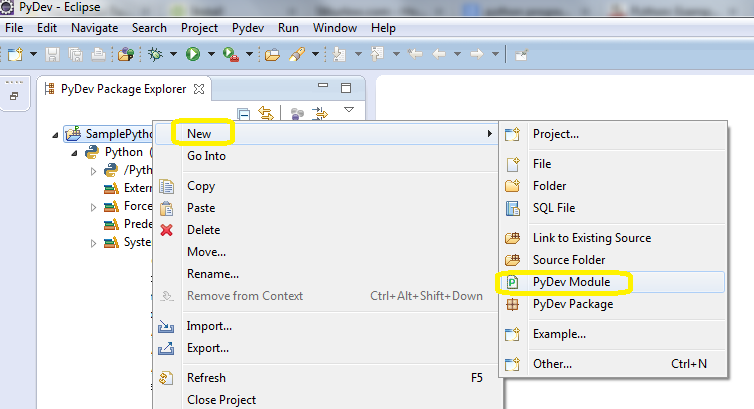
Task: Choose Delete in the context menu
Action: click(326, 230)
